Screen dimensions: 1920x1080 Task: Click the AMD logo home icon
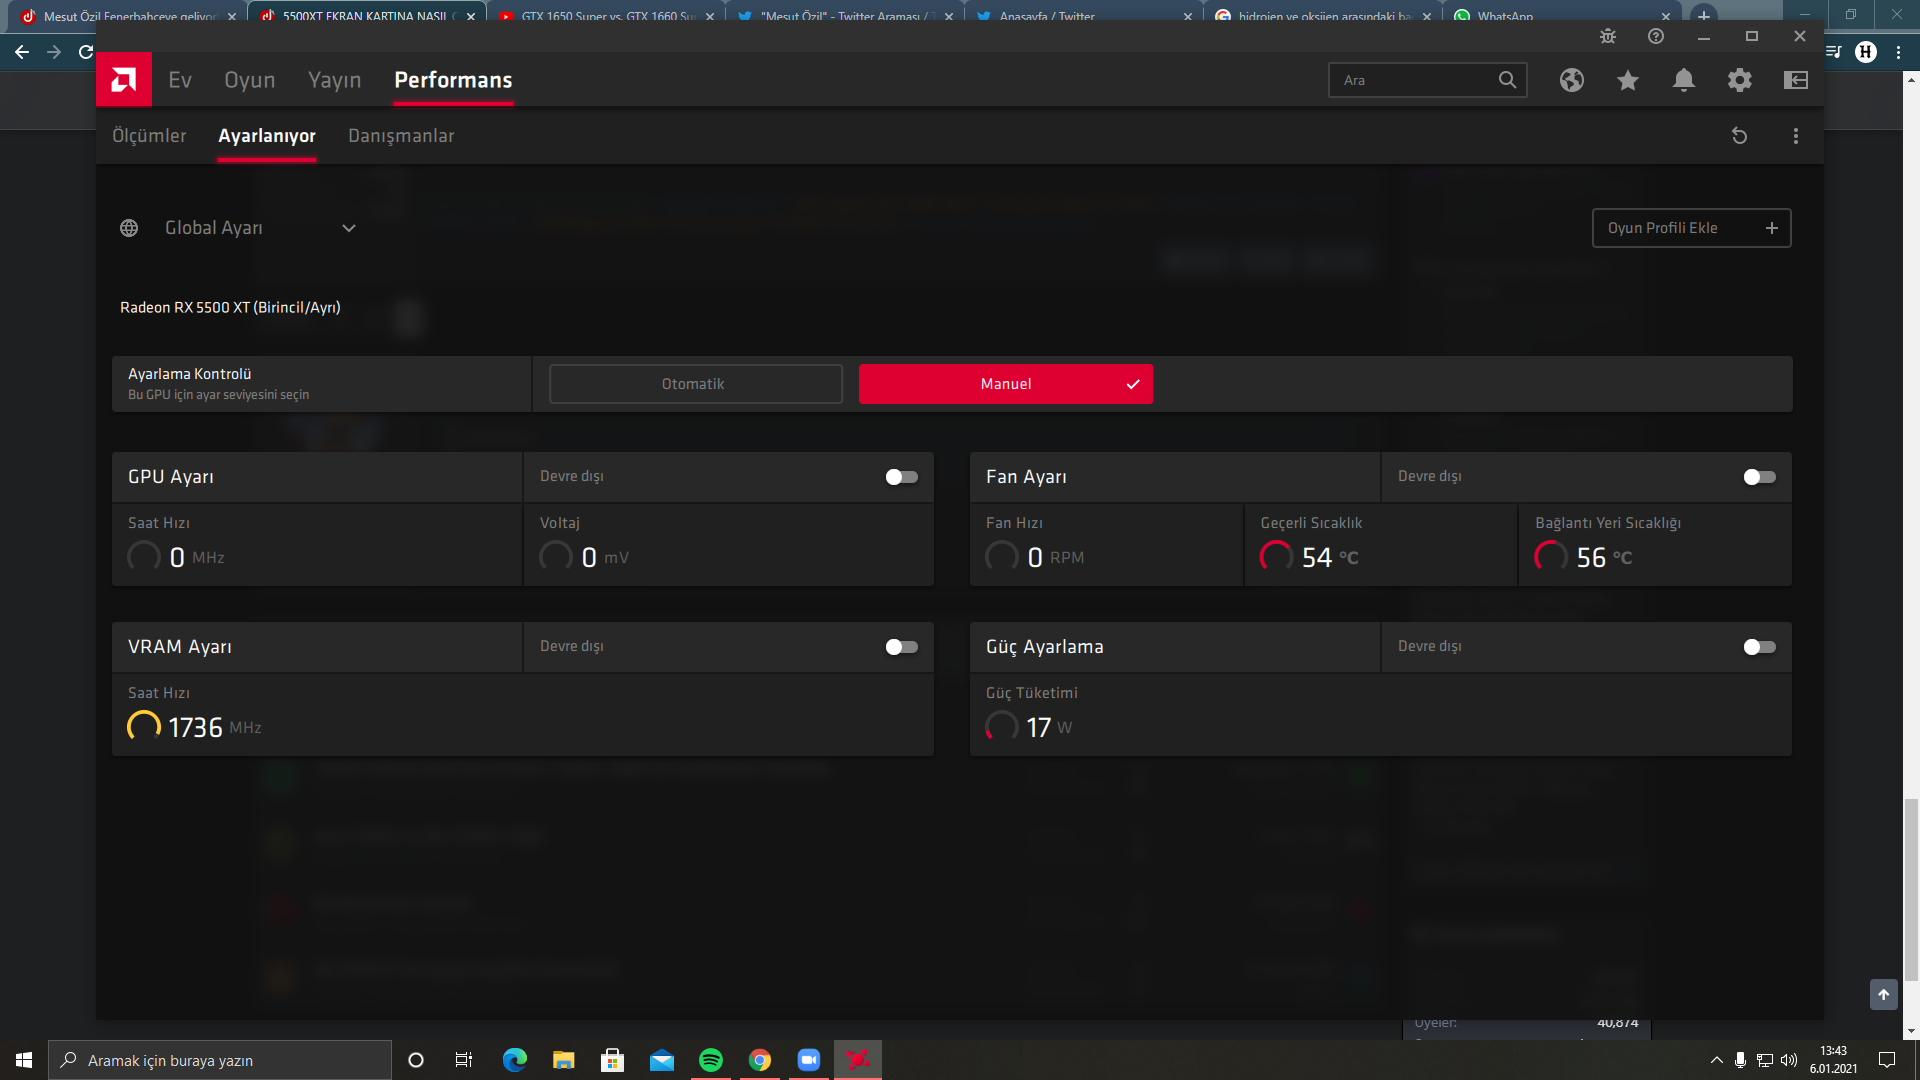[124, 80]
